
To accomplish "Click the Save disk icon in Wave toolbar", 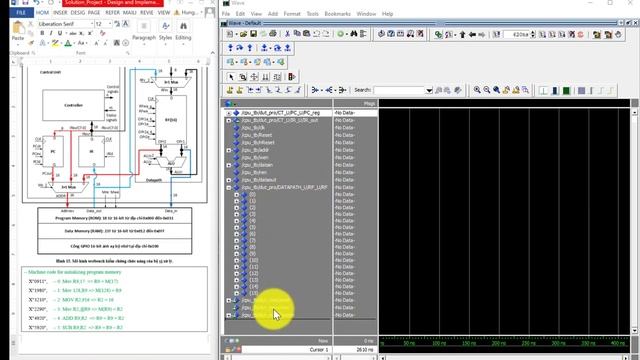I will pos(253,34).
